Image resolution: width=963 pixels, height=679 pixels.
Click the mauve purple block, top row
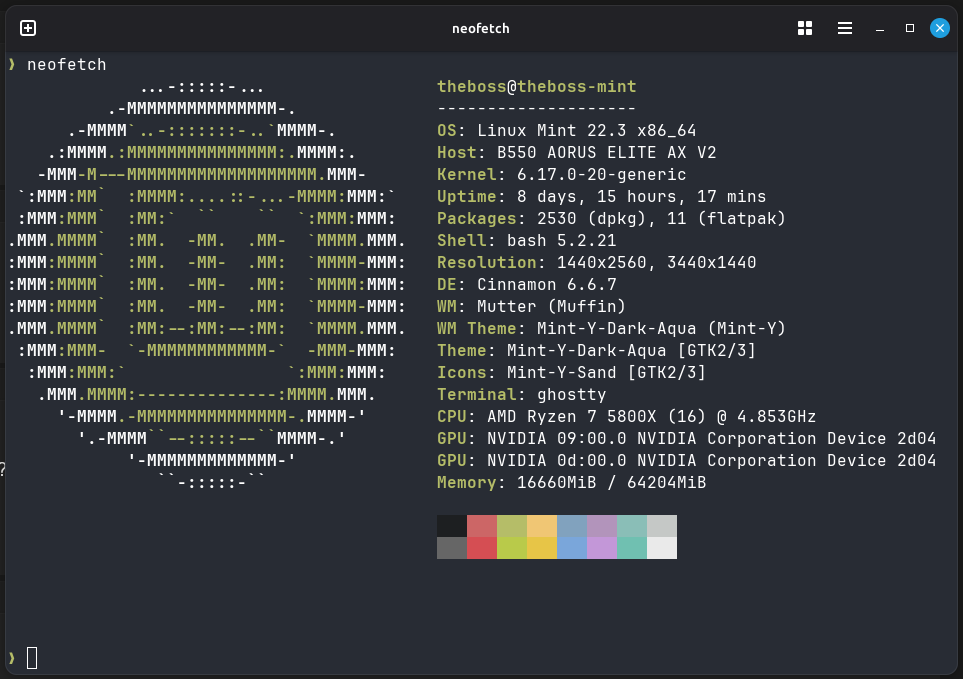click(602, 526)
